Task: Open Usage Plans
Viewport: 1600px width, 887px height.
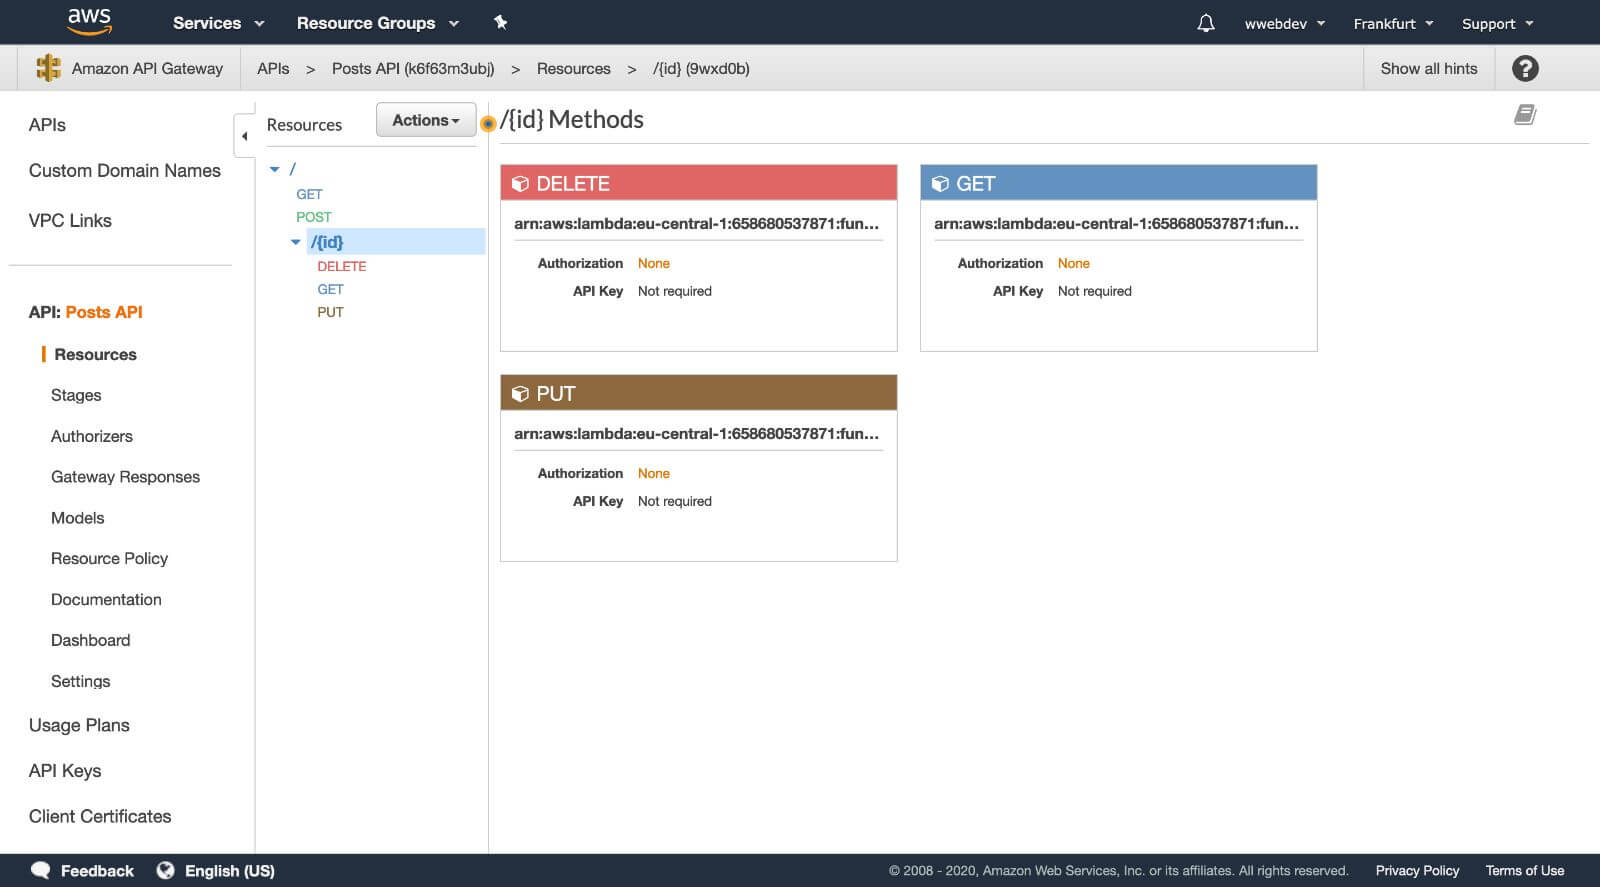Action: click(x=79, y=725)
